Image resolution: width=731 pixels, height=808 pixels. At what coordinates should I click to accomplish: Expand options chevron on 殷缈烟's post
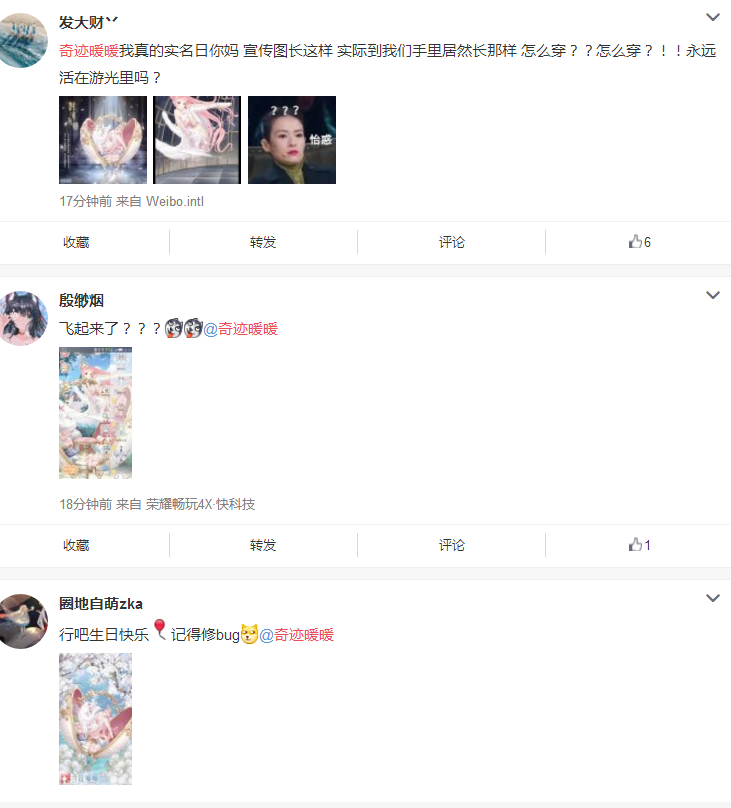click(x=712, y=295)
